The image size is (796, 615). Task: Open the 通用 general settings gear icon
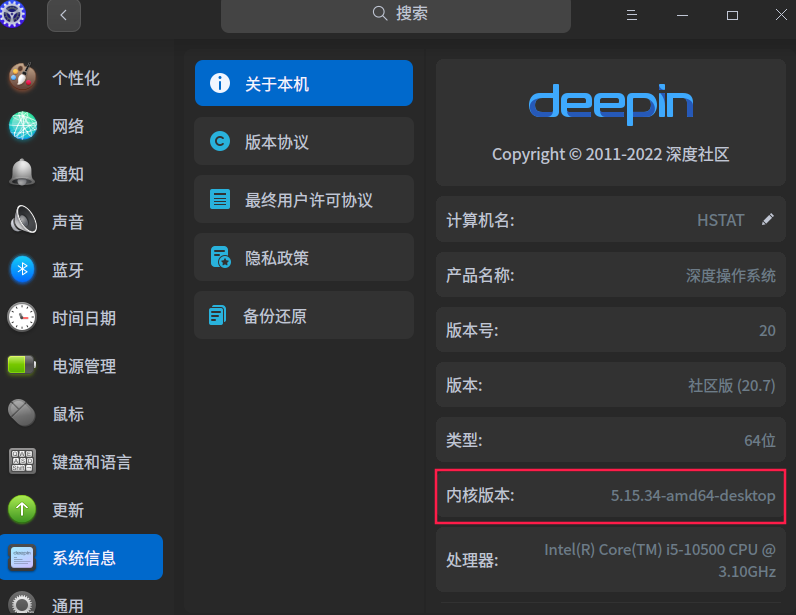pos(22,603)
